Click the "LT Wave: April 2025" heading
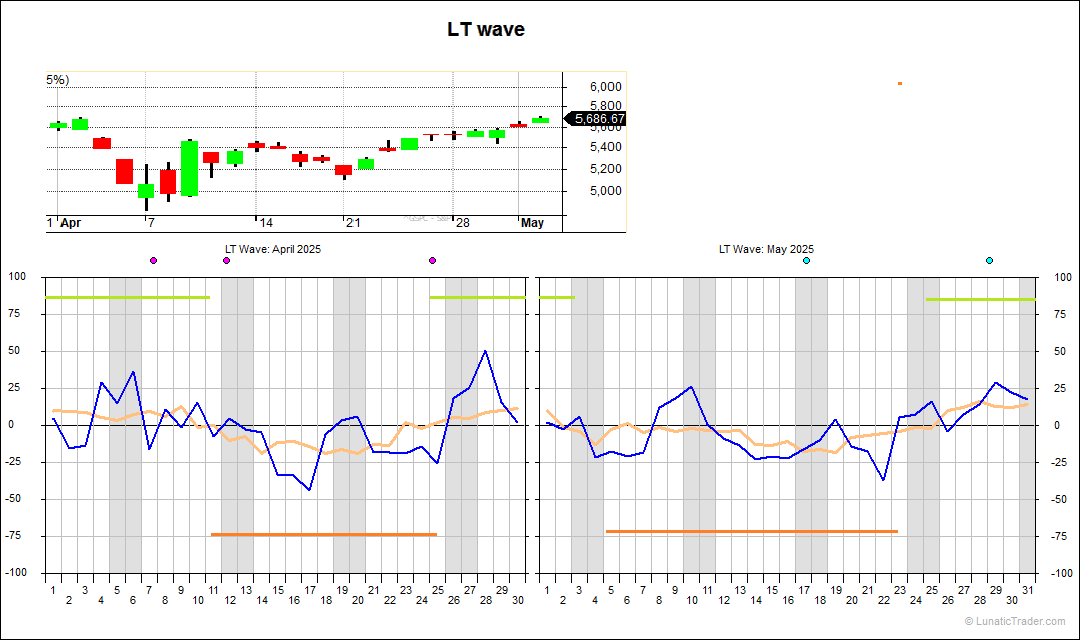This screenshot has height=640, width=1080. [x=272, y=249]
